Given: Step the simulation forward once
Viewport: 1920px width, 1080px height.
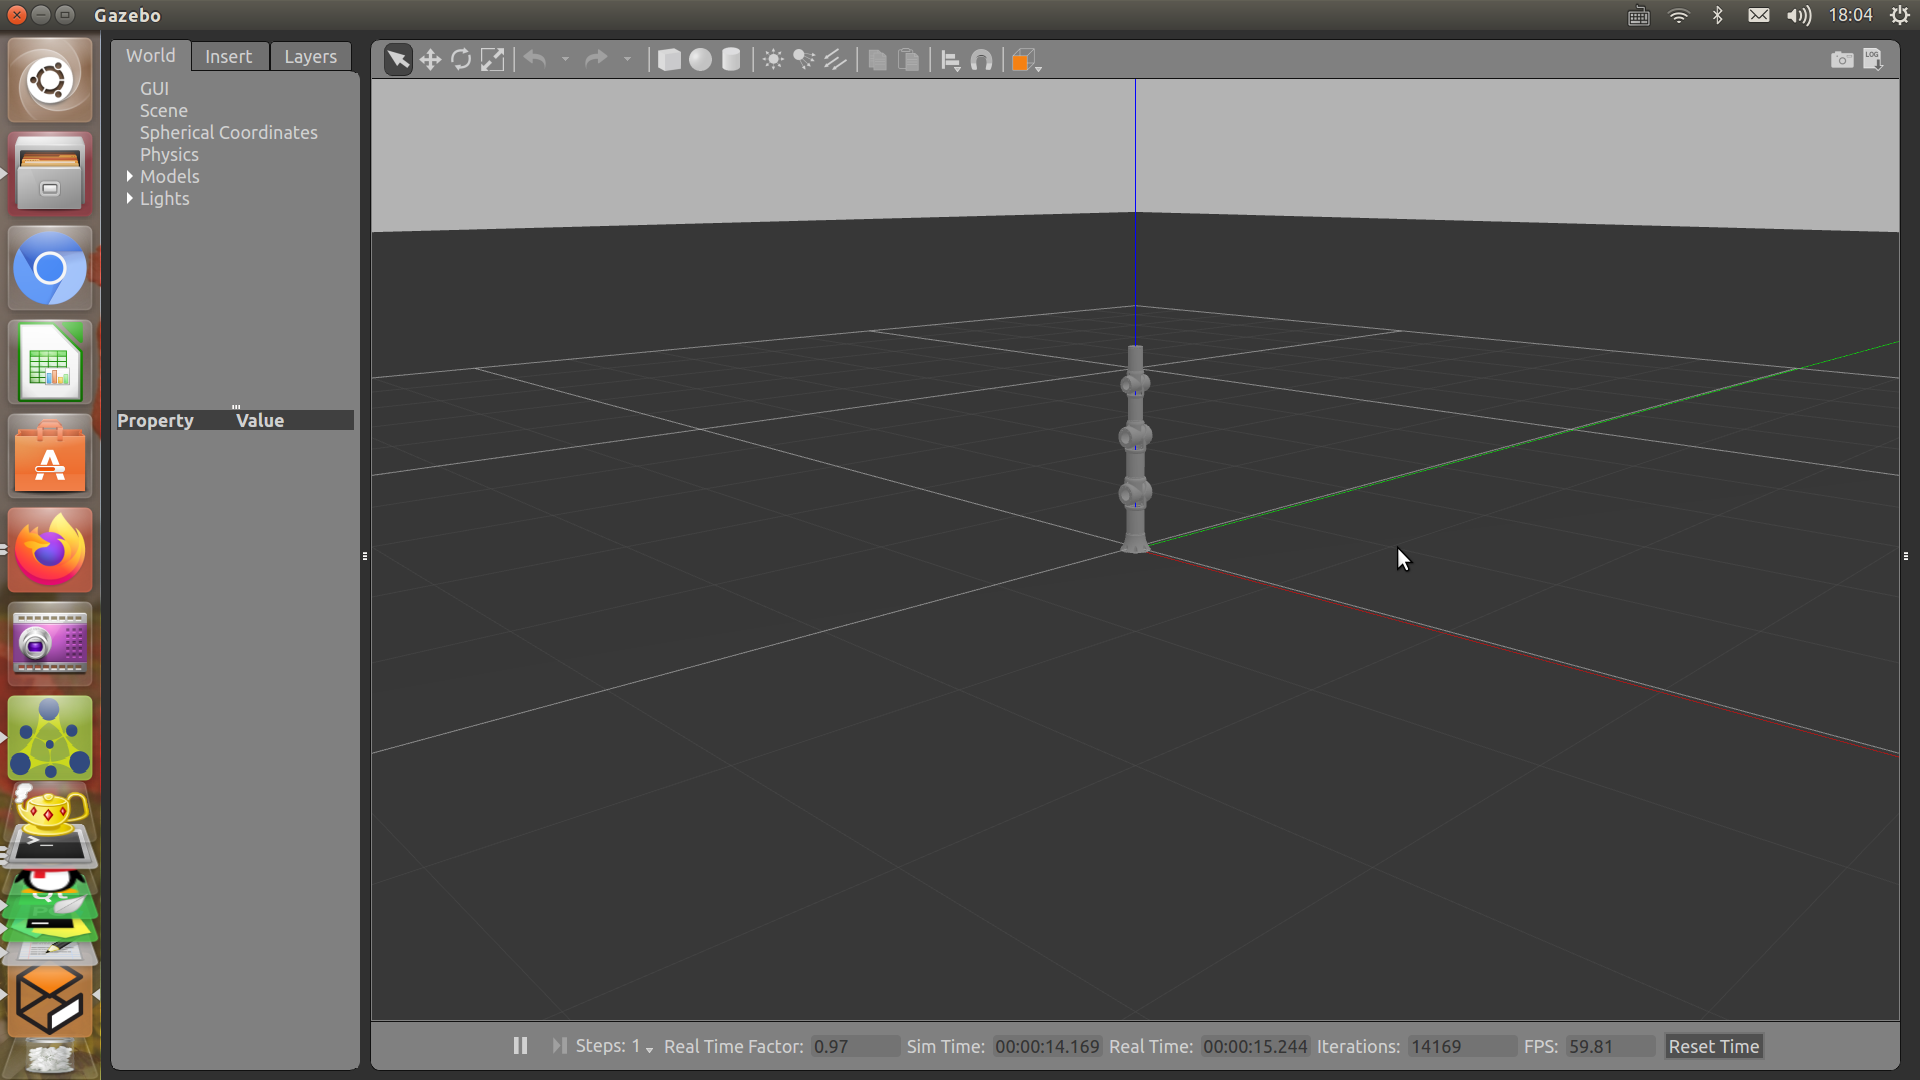Looking at the screenshot, I should (559, 1046).
